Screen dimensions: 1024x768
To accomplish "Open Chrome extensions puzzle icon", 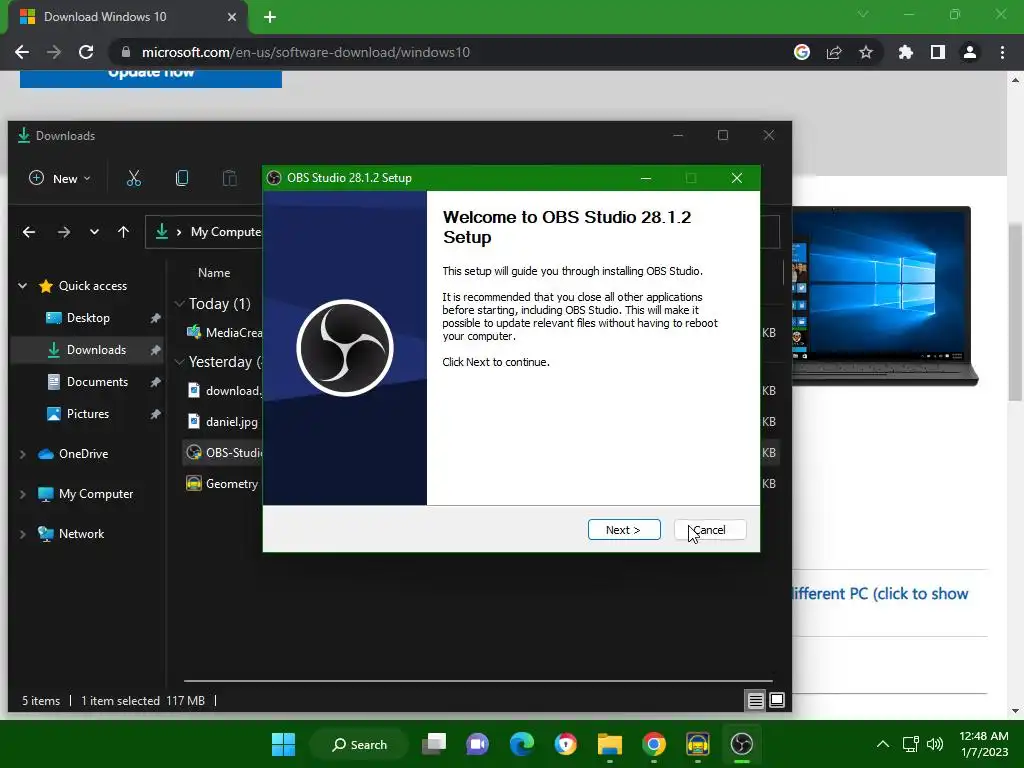I will pos(906,52).
